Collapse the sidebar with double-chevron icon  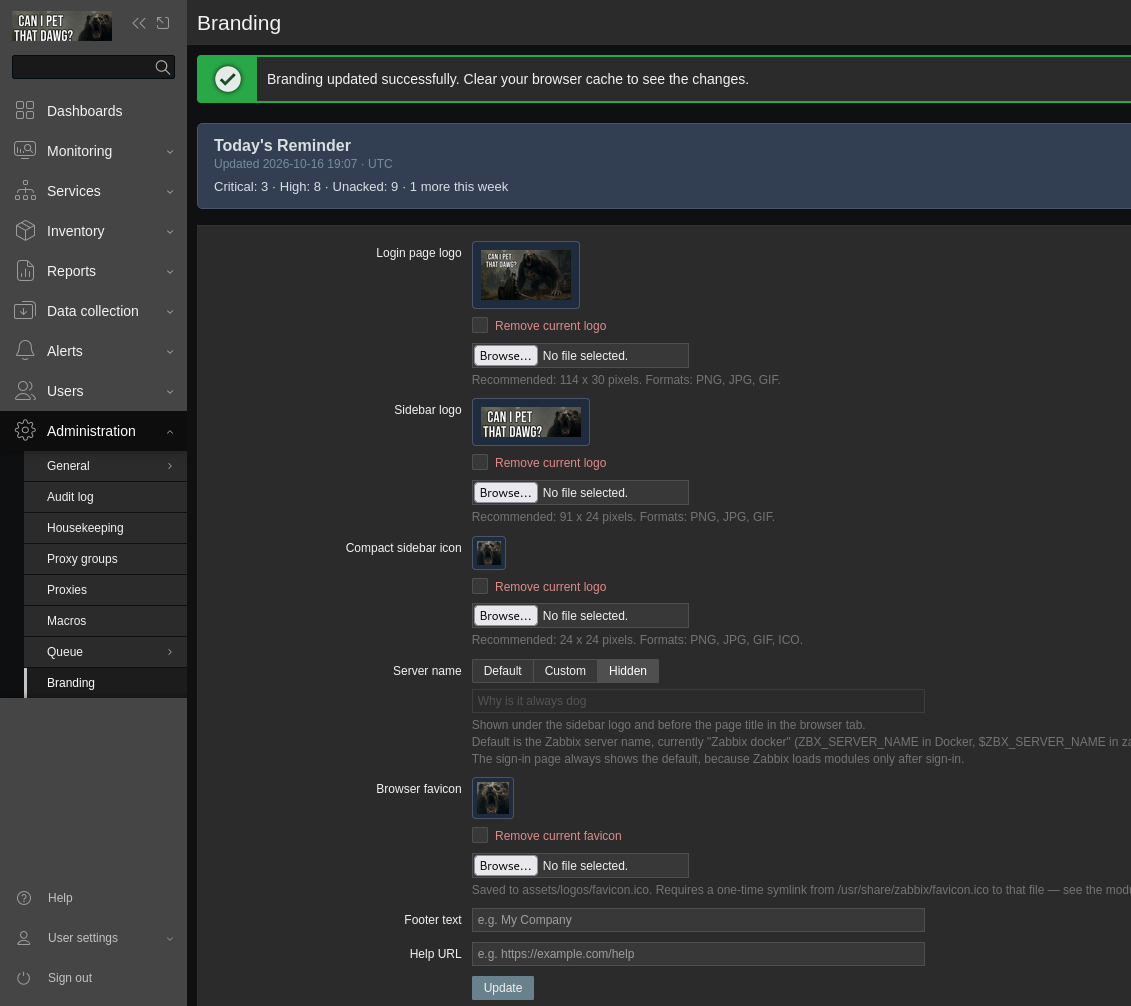click(139, 23)
